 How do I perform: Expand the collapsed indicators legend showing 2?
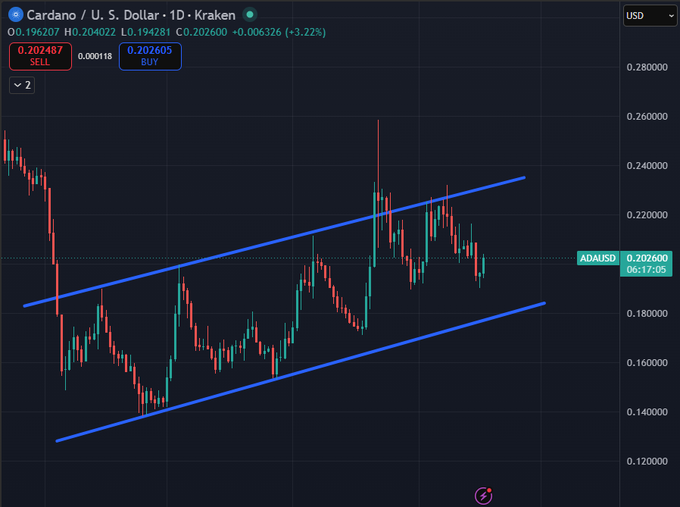tap(22, 85)
